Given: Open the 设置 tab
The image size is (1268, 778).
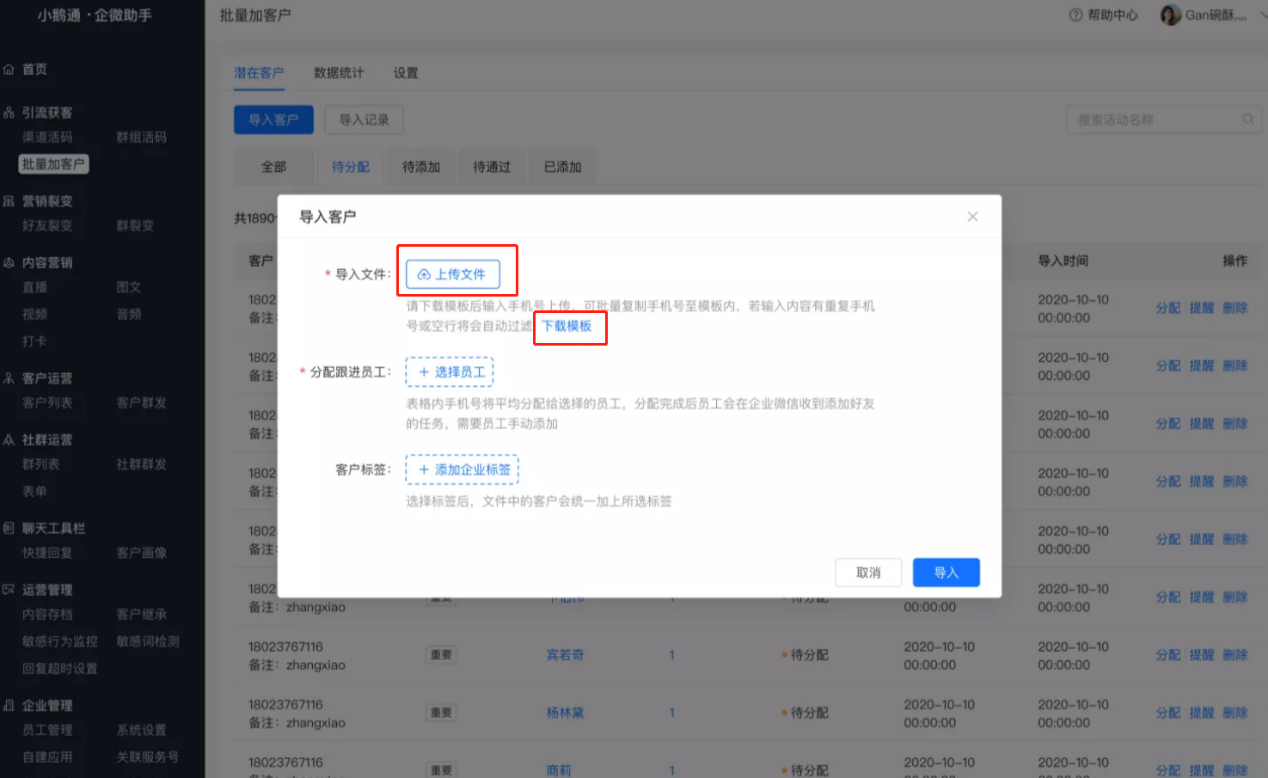Looking at the screenshot, I should pos(406,73).
